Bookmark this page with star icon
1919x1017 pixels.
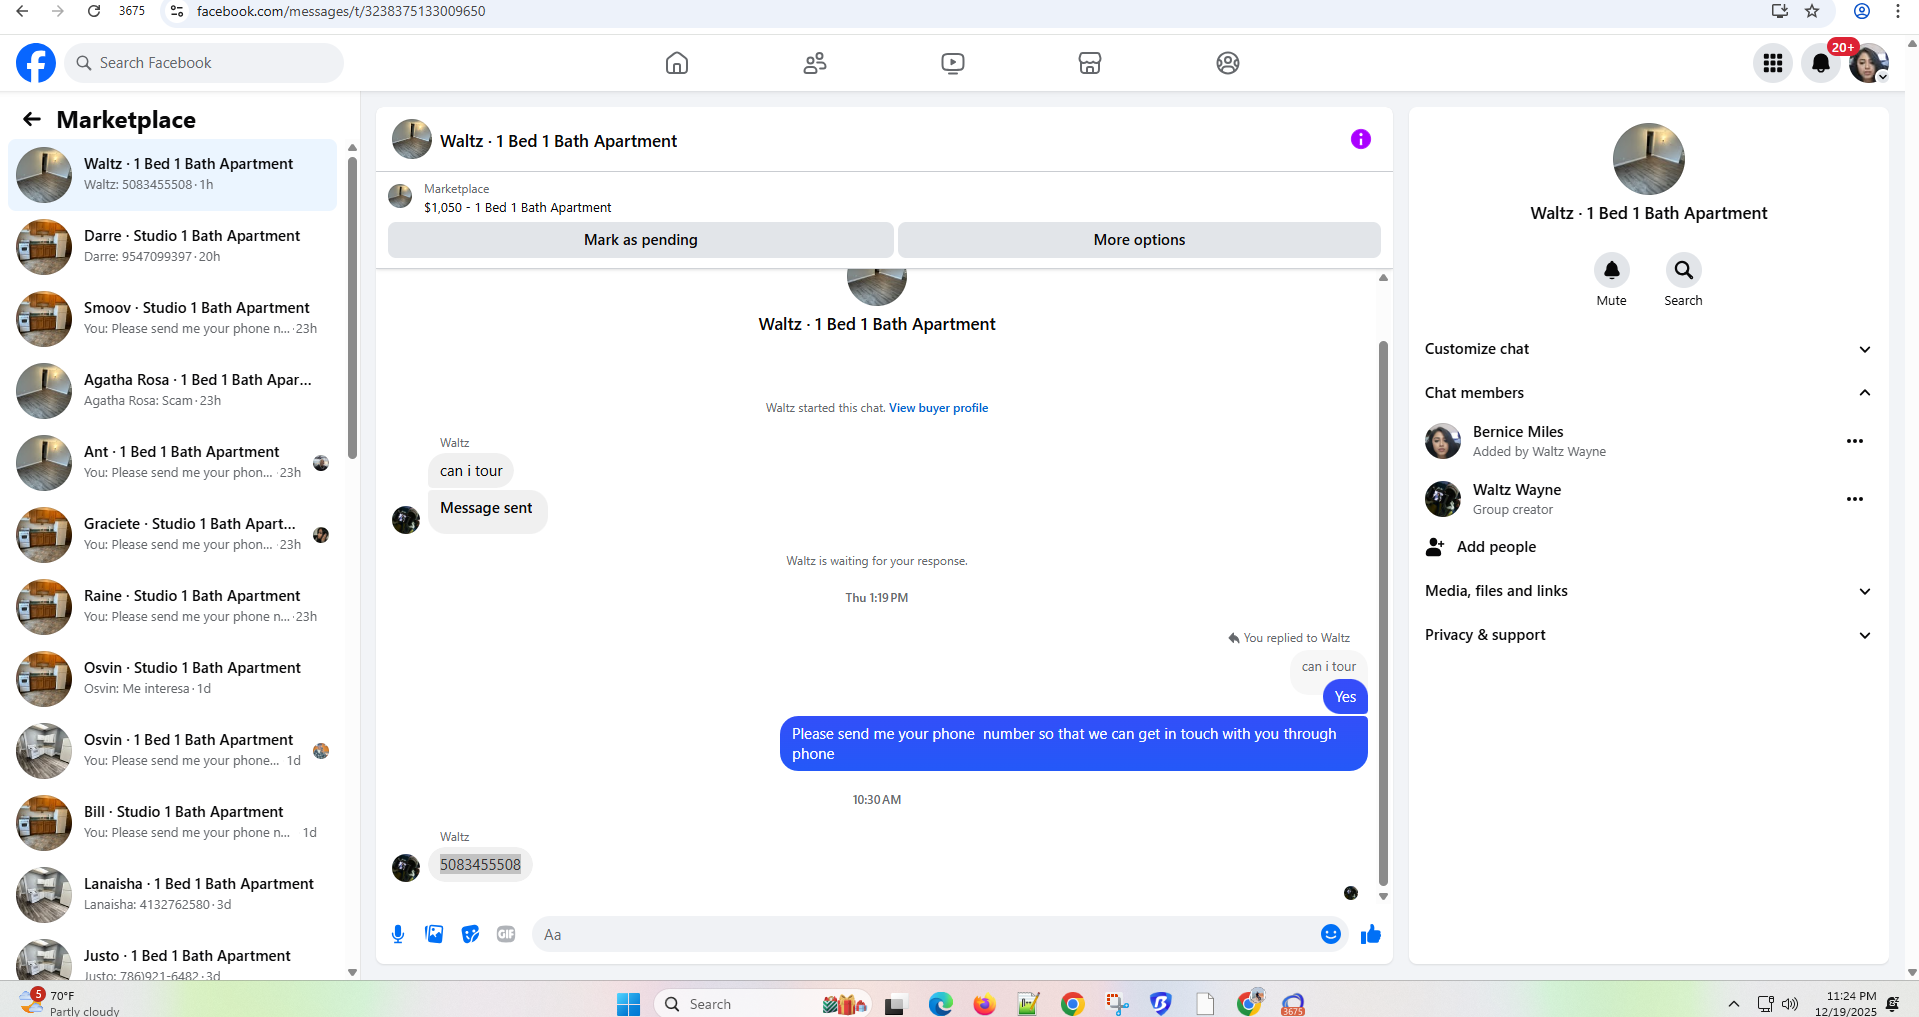[1812, 11]
